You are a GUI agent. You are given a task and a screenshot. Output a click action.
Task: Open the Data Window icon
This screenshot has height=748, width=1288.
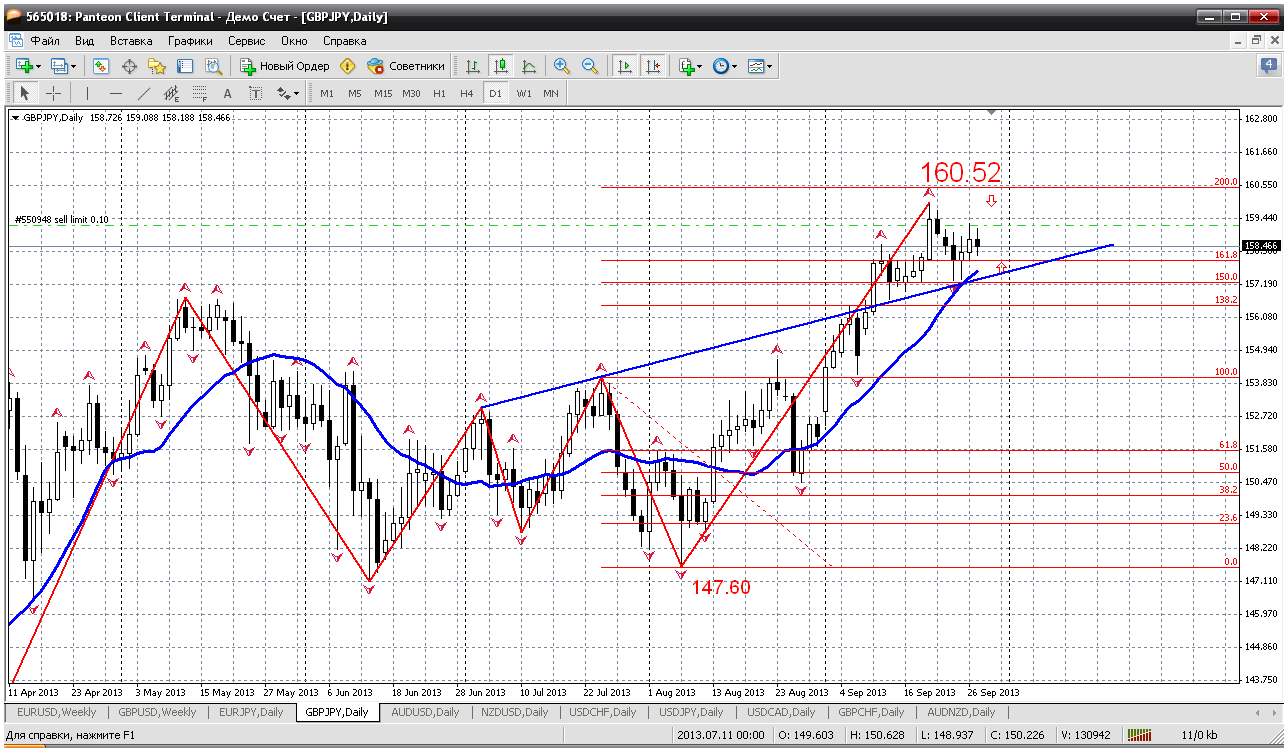(129, 66)
